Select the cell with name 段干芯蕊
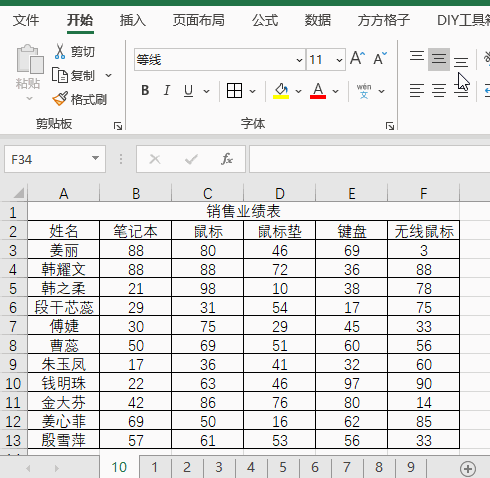This screenshot has height=478, width=490. pos(64,307)
